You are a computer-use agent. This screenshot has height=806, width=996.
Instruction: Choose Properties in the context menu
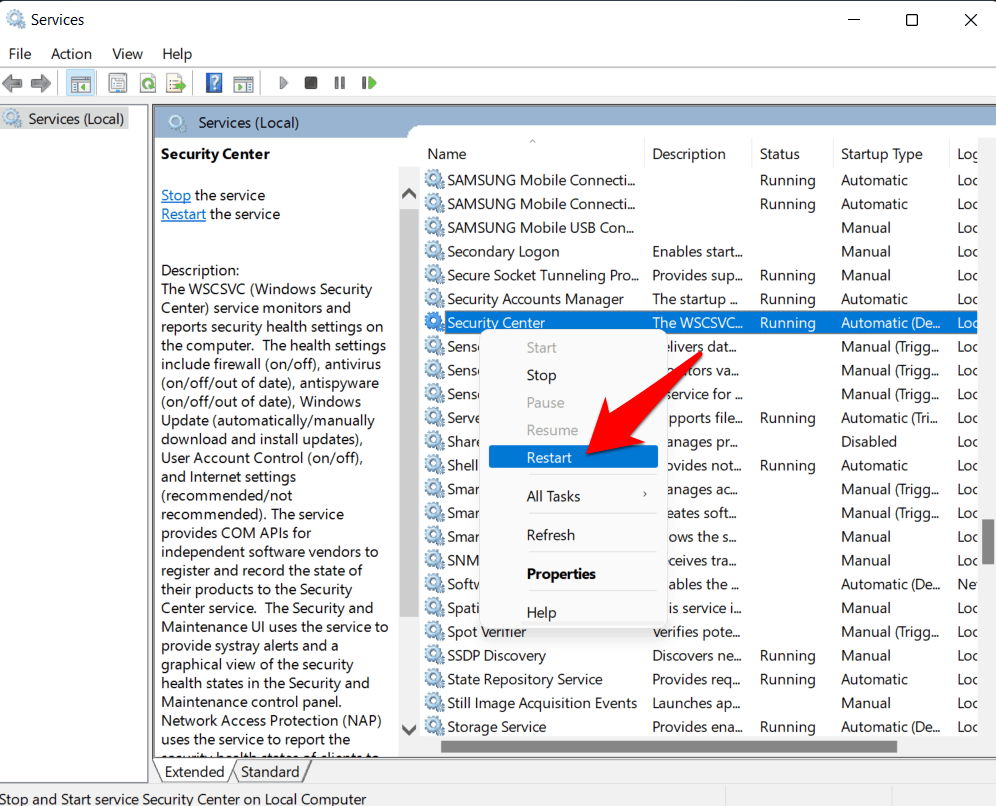coord(561,574)
